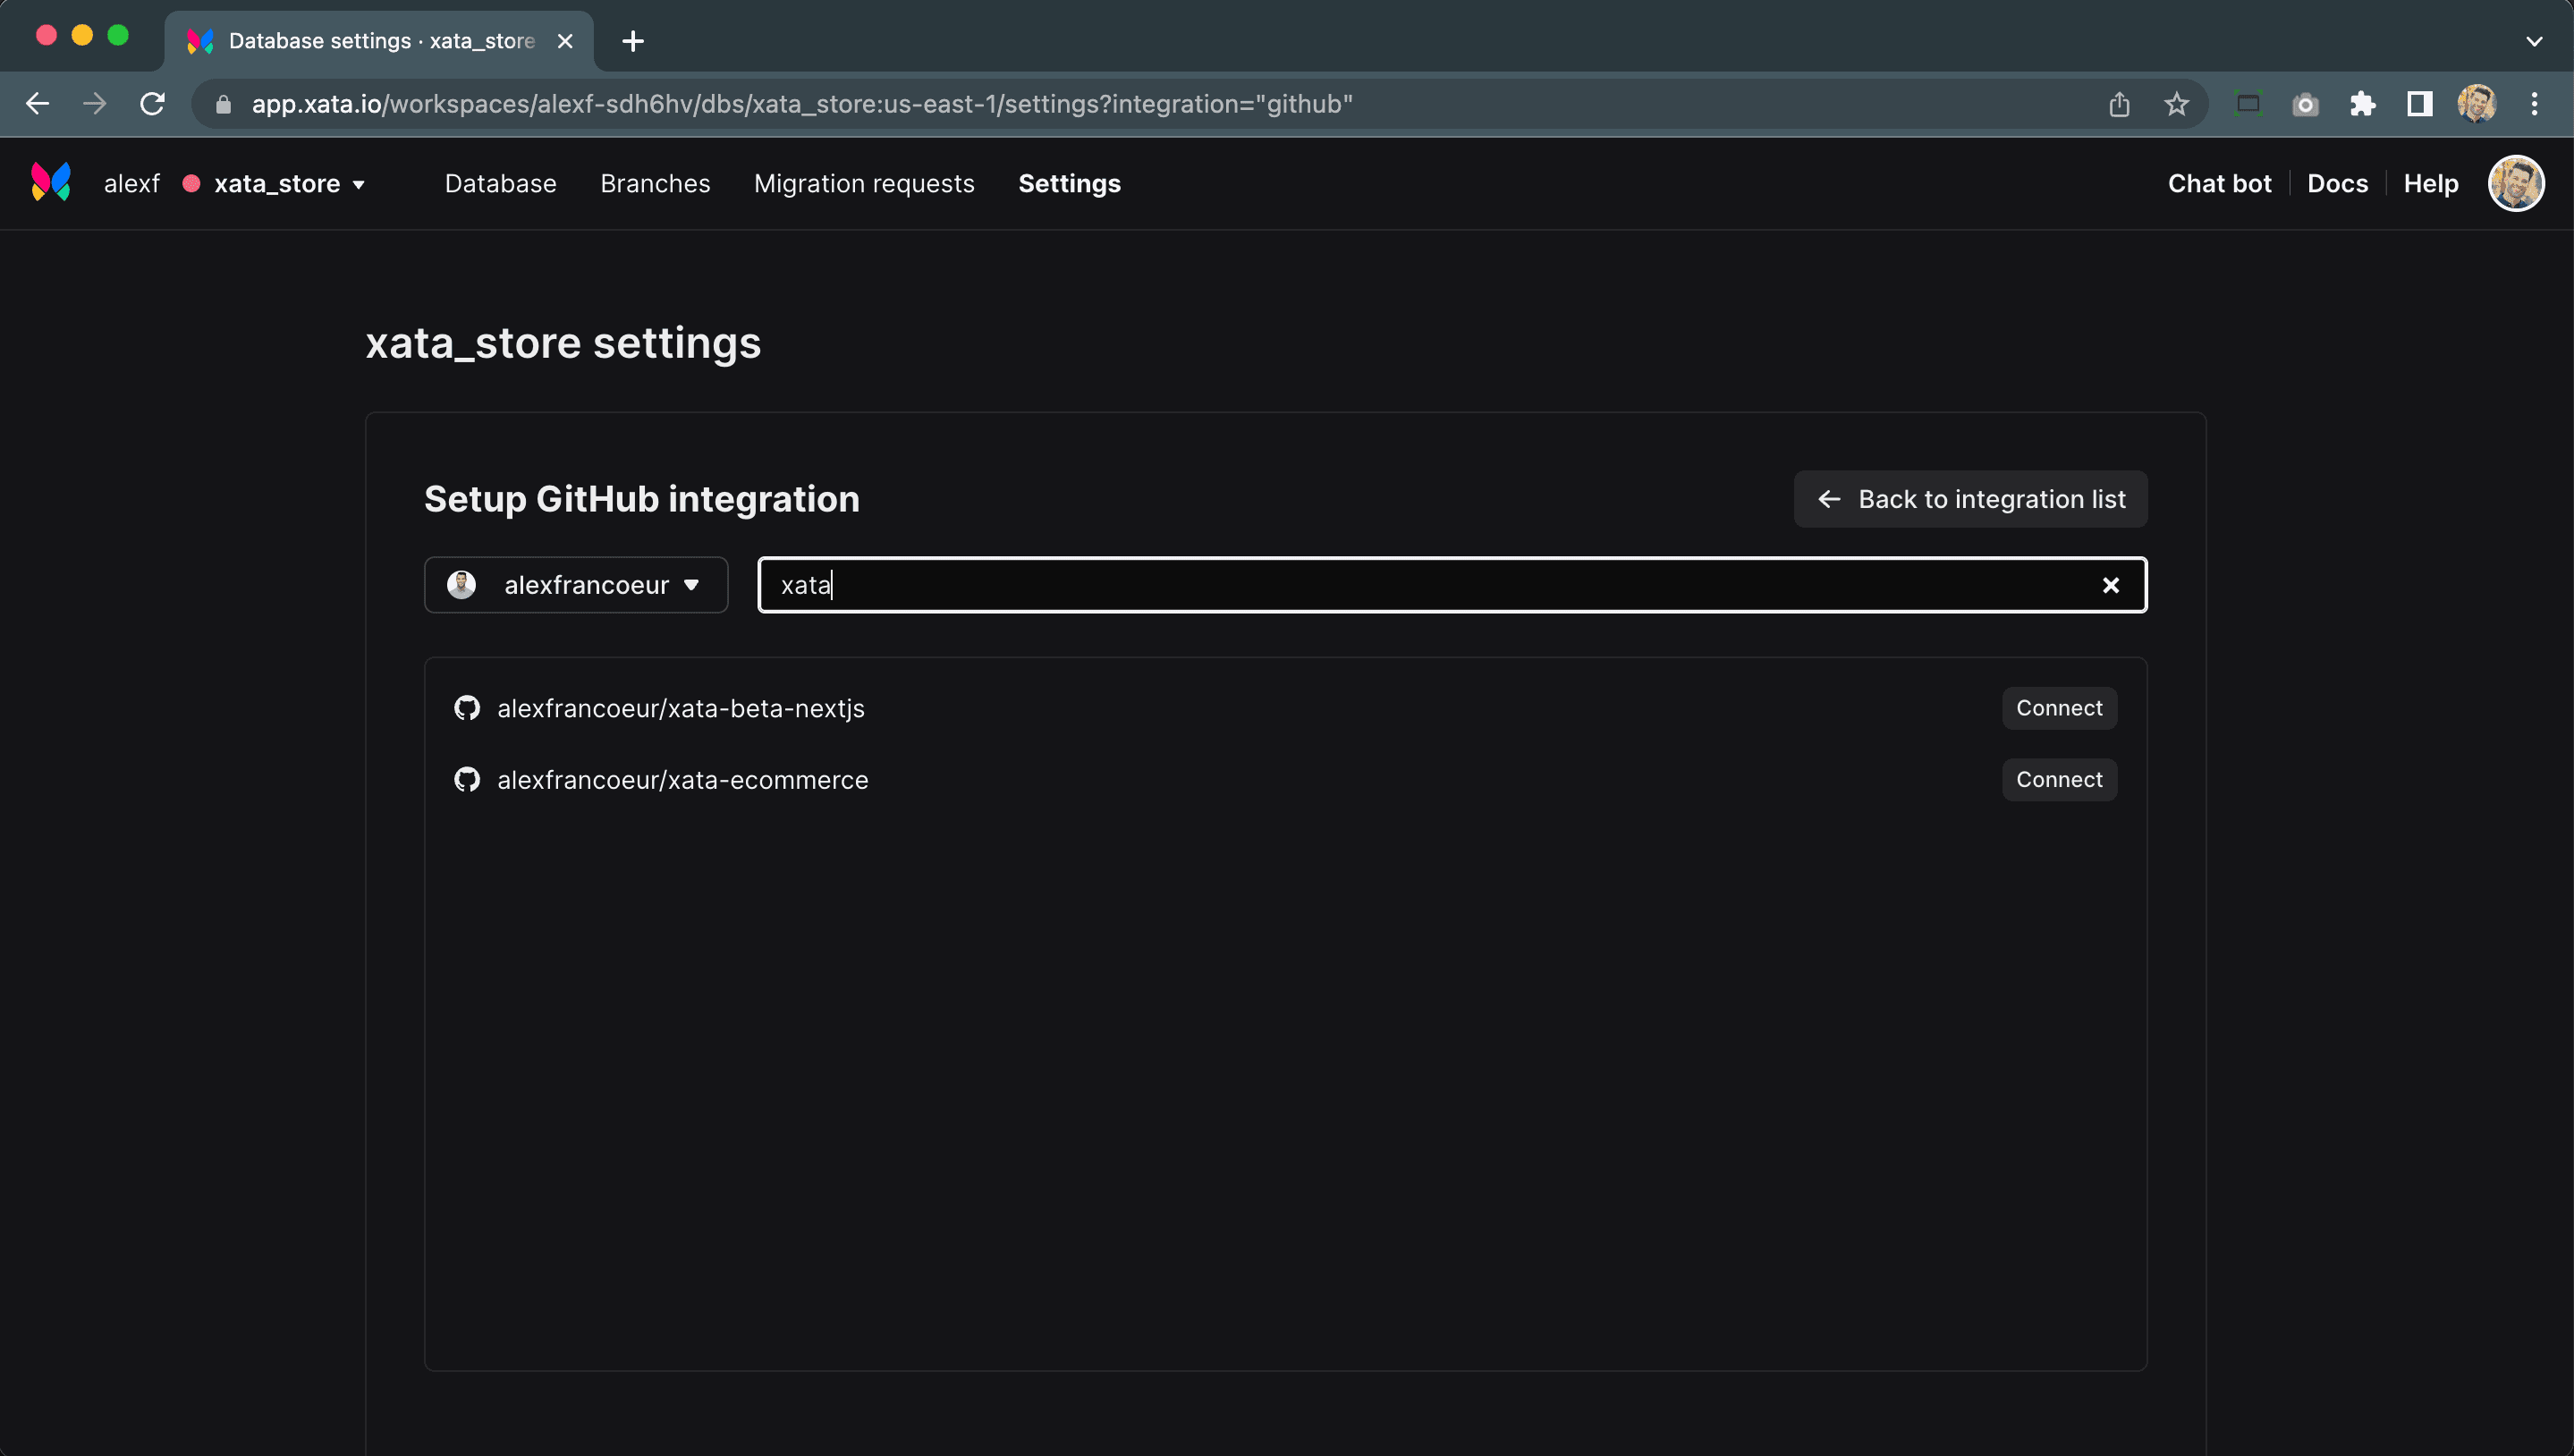The image size is (2574, 1456).
Task: Click Connect button for xata-beta-nextjs
Action: pos(2058,707)
